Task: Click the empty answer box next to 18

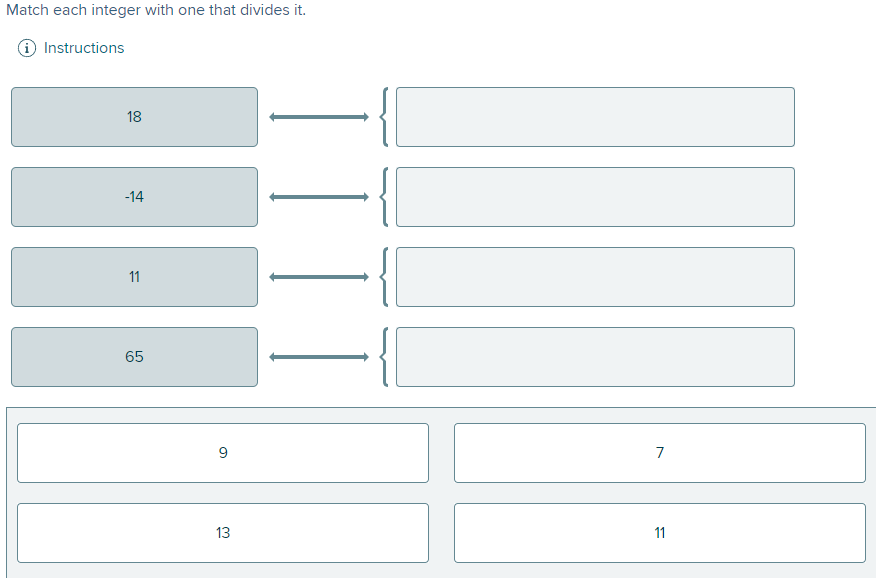Action: [594, 117]
